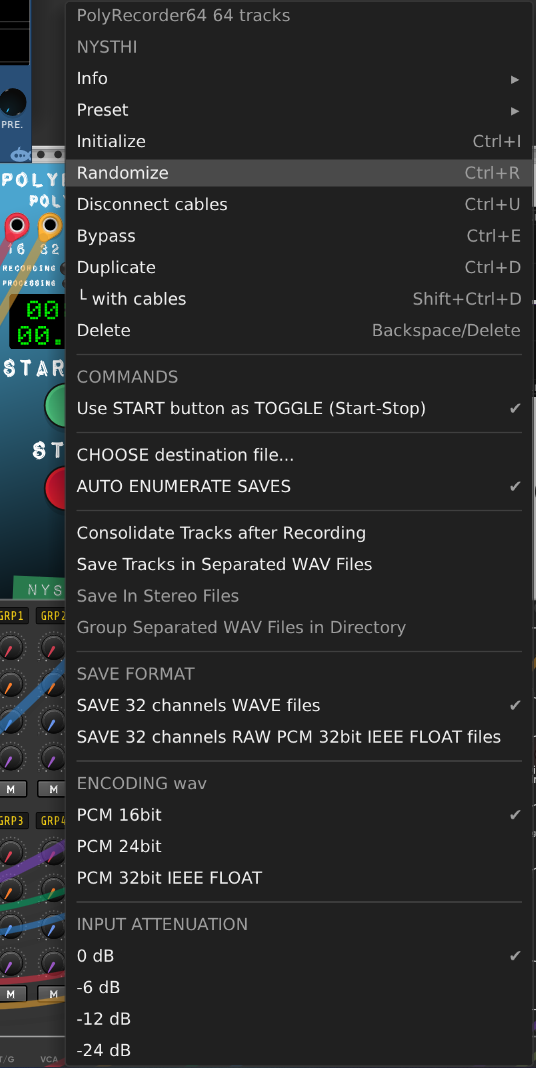Screen dimensions: 536x1068
Task: Click the green digital time display
Action: click(38, 323)
